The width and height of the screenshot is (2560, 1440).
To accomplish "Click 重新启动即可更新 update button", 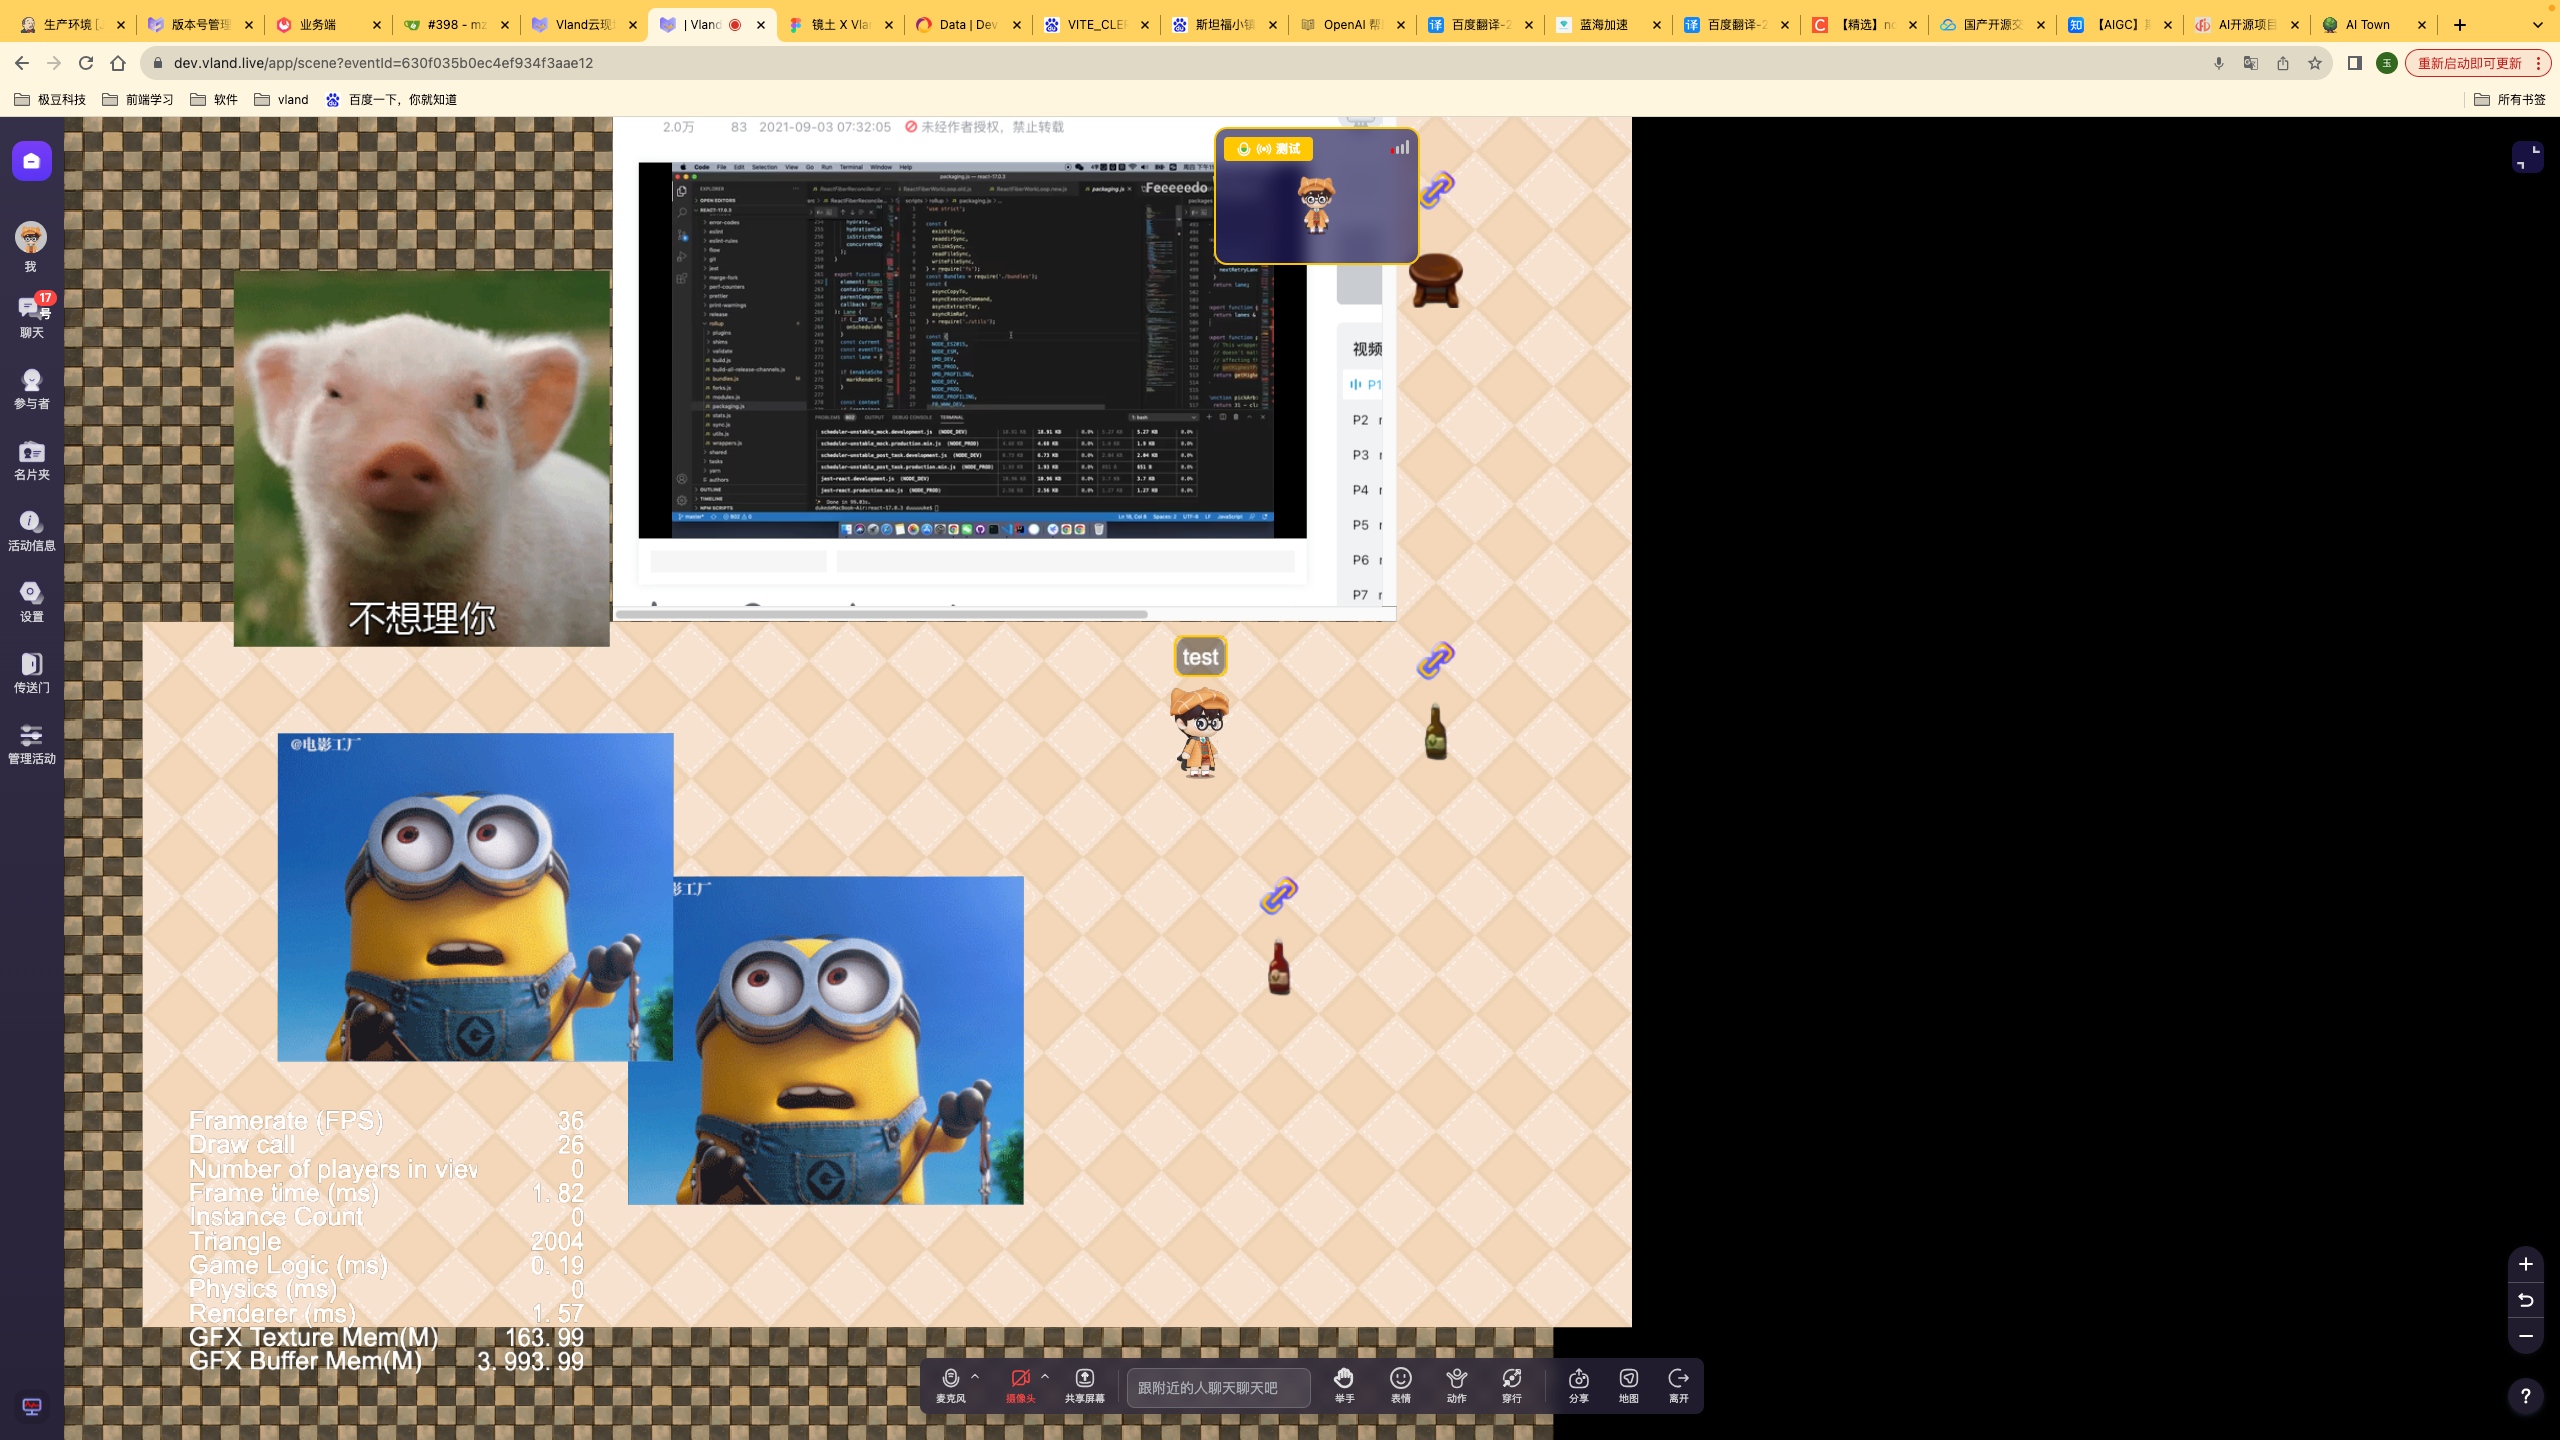I will click(x=2478, y=63).
